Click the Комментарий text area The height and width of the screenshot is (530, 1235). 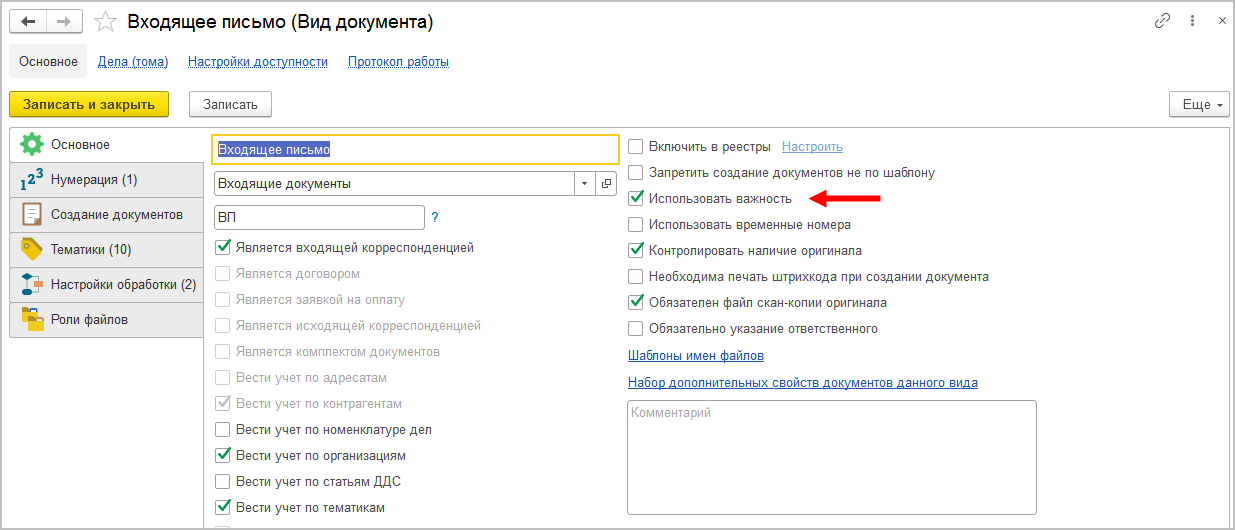click(x=831, y=457)
